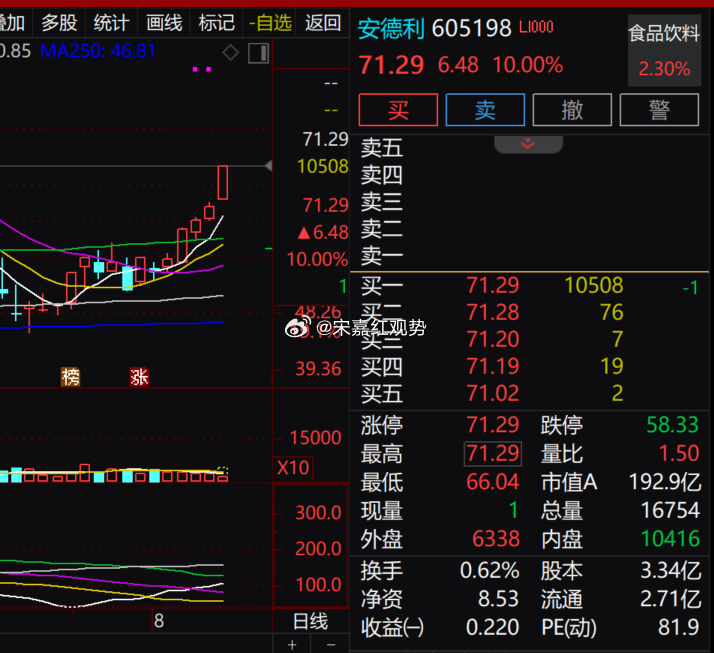
Task: Click 涨停 limit-up price 71.29
Action: click(493, 425)
